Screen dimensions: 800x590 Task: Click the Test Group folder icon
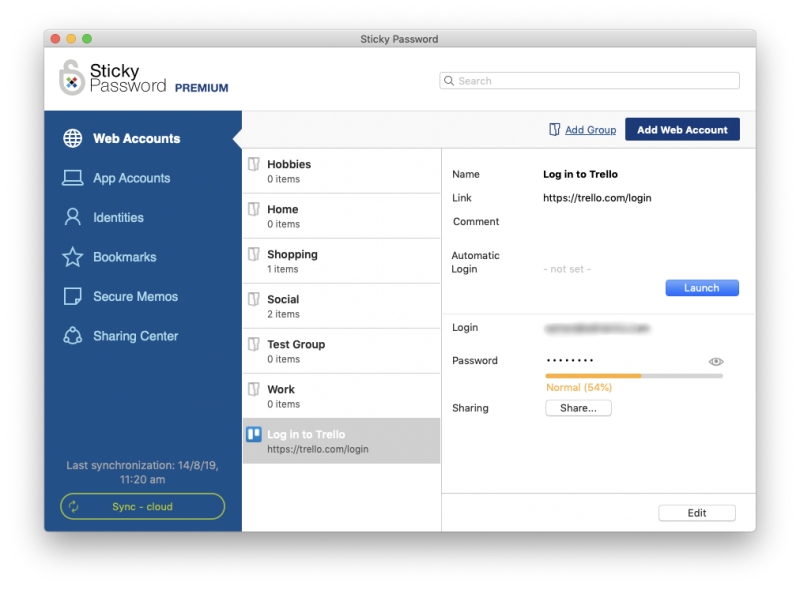coord(254,344)
